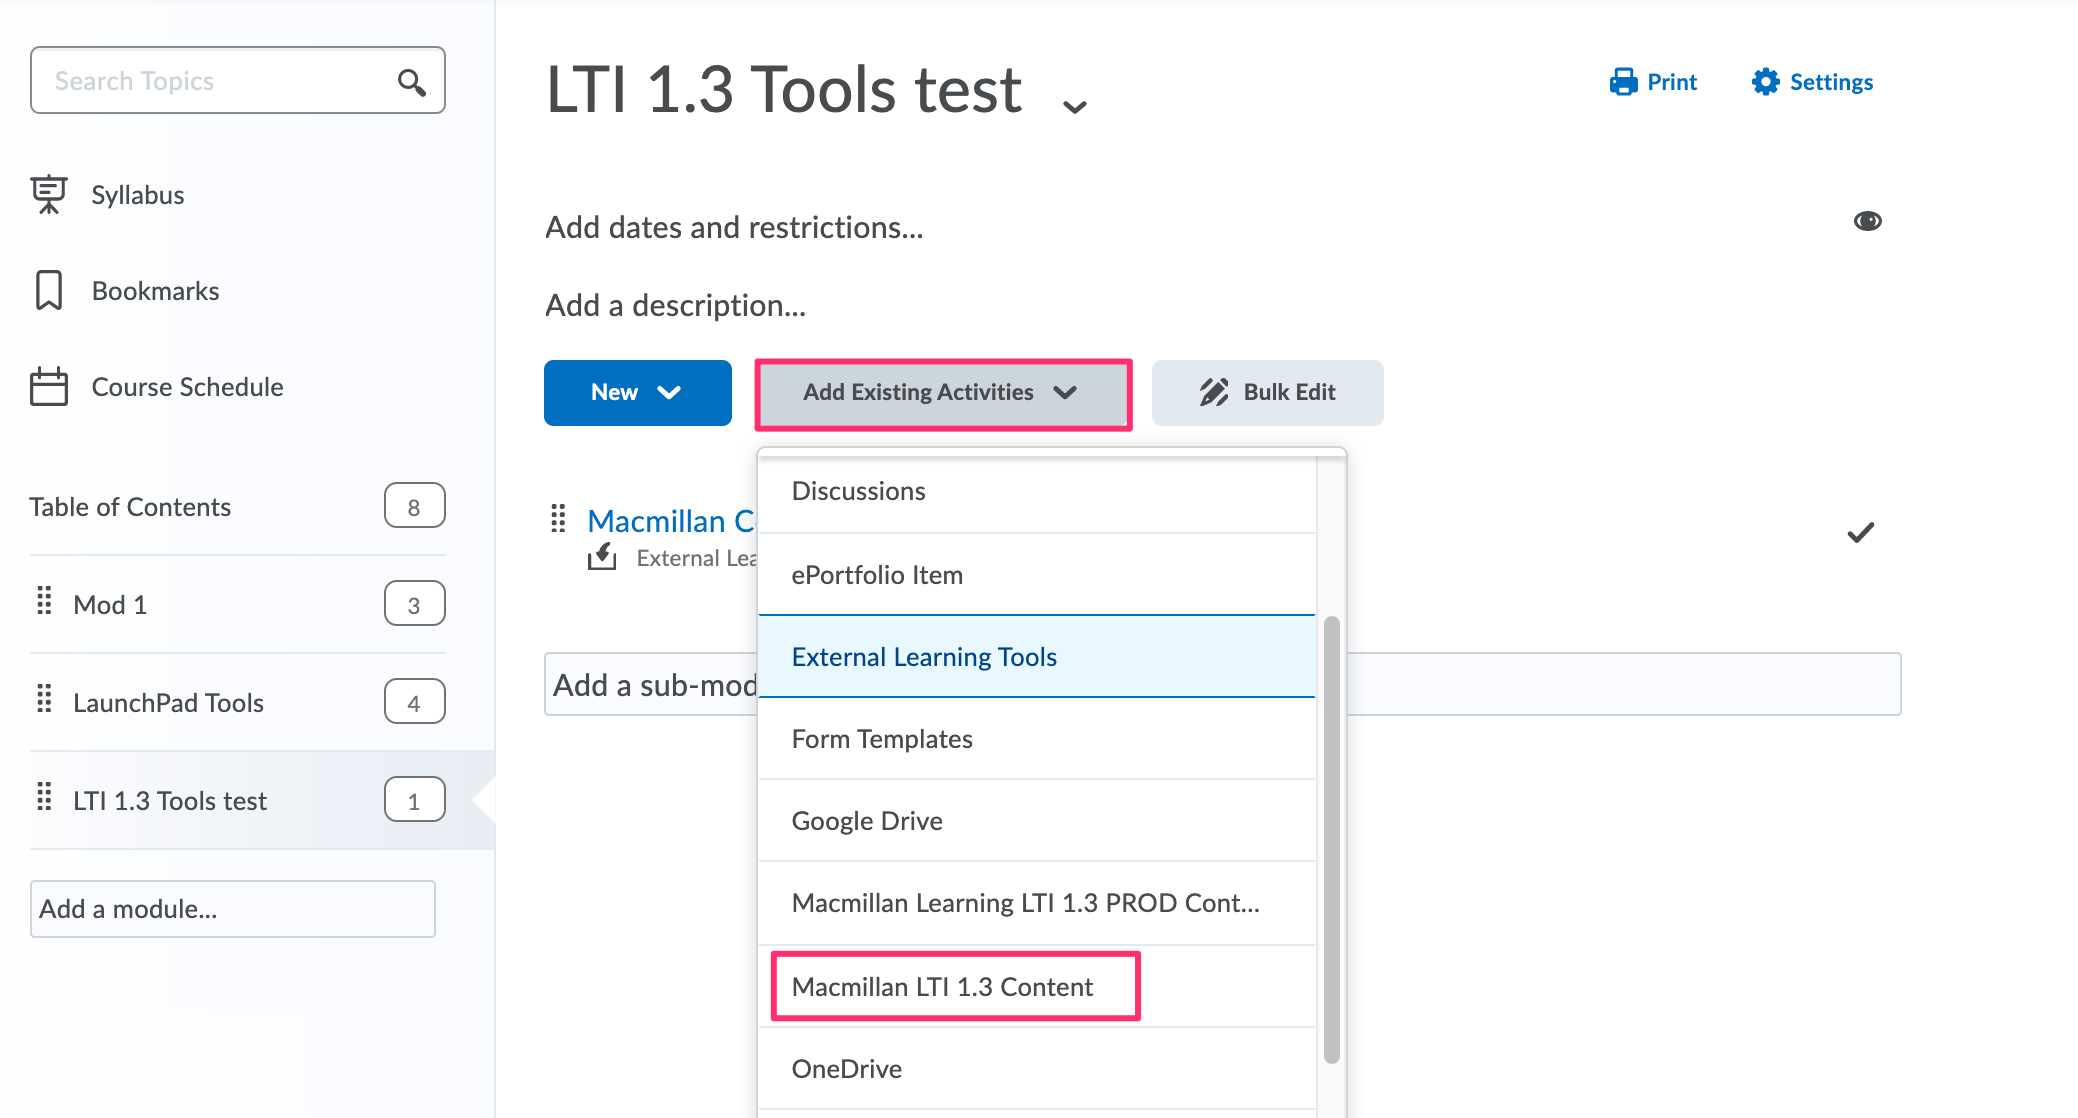Click the Print icon

pyautogui.click(x=1625, y=81)
